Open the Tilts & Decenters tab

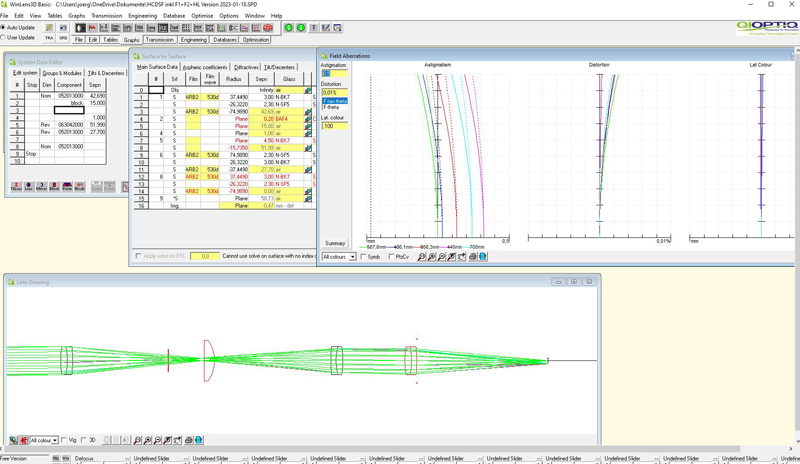106,73
